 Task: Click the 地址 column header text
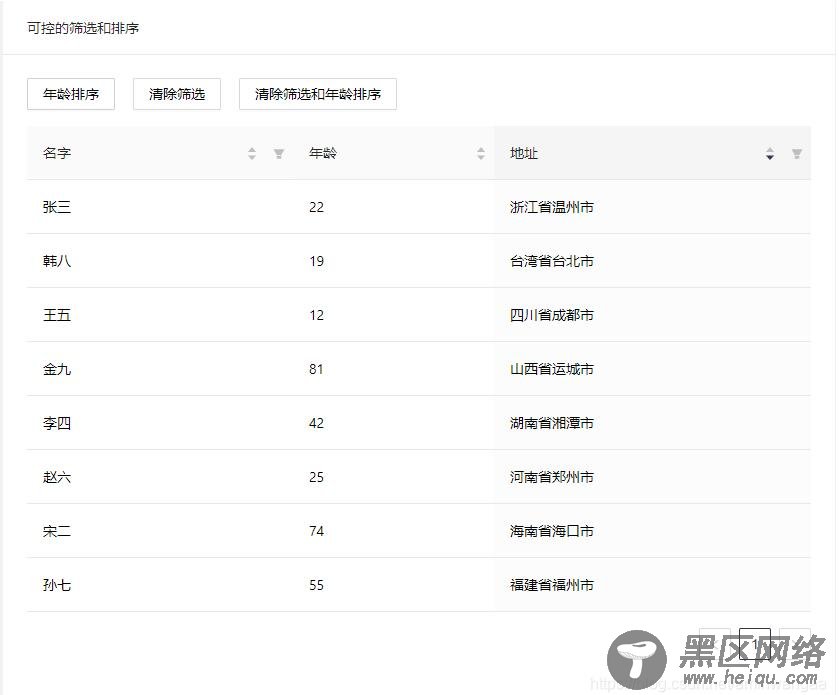[x=524, y=154]
